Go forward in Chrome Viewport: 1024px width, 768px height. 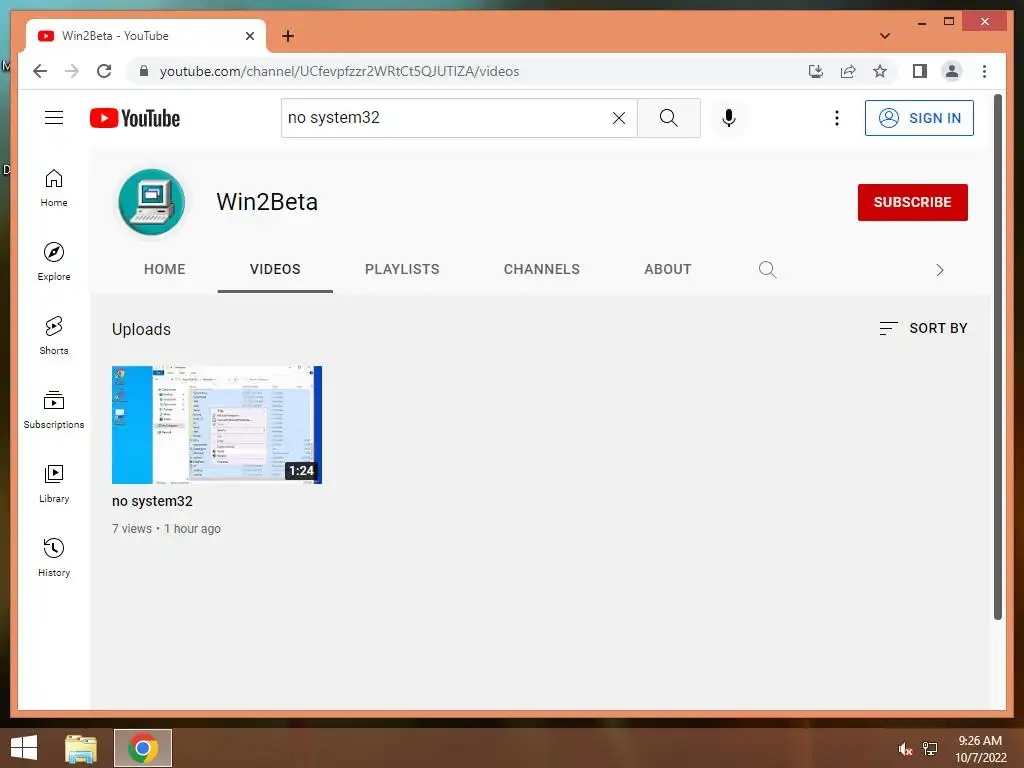click(72, 71)
